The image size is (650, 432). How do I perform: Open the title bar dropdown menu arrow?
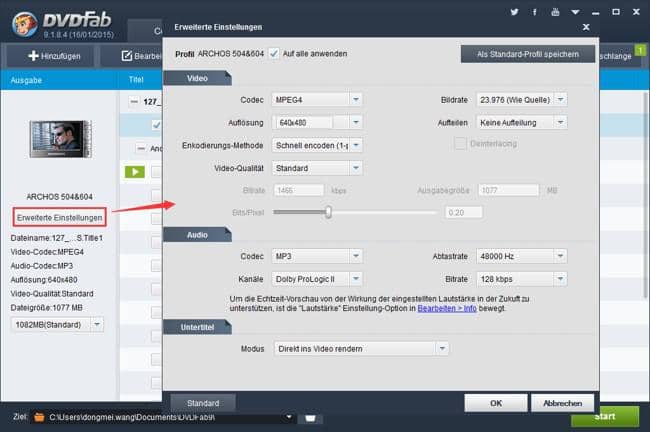575,12
